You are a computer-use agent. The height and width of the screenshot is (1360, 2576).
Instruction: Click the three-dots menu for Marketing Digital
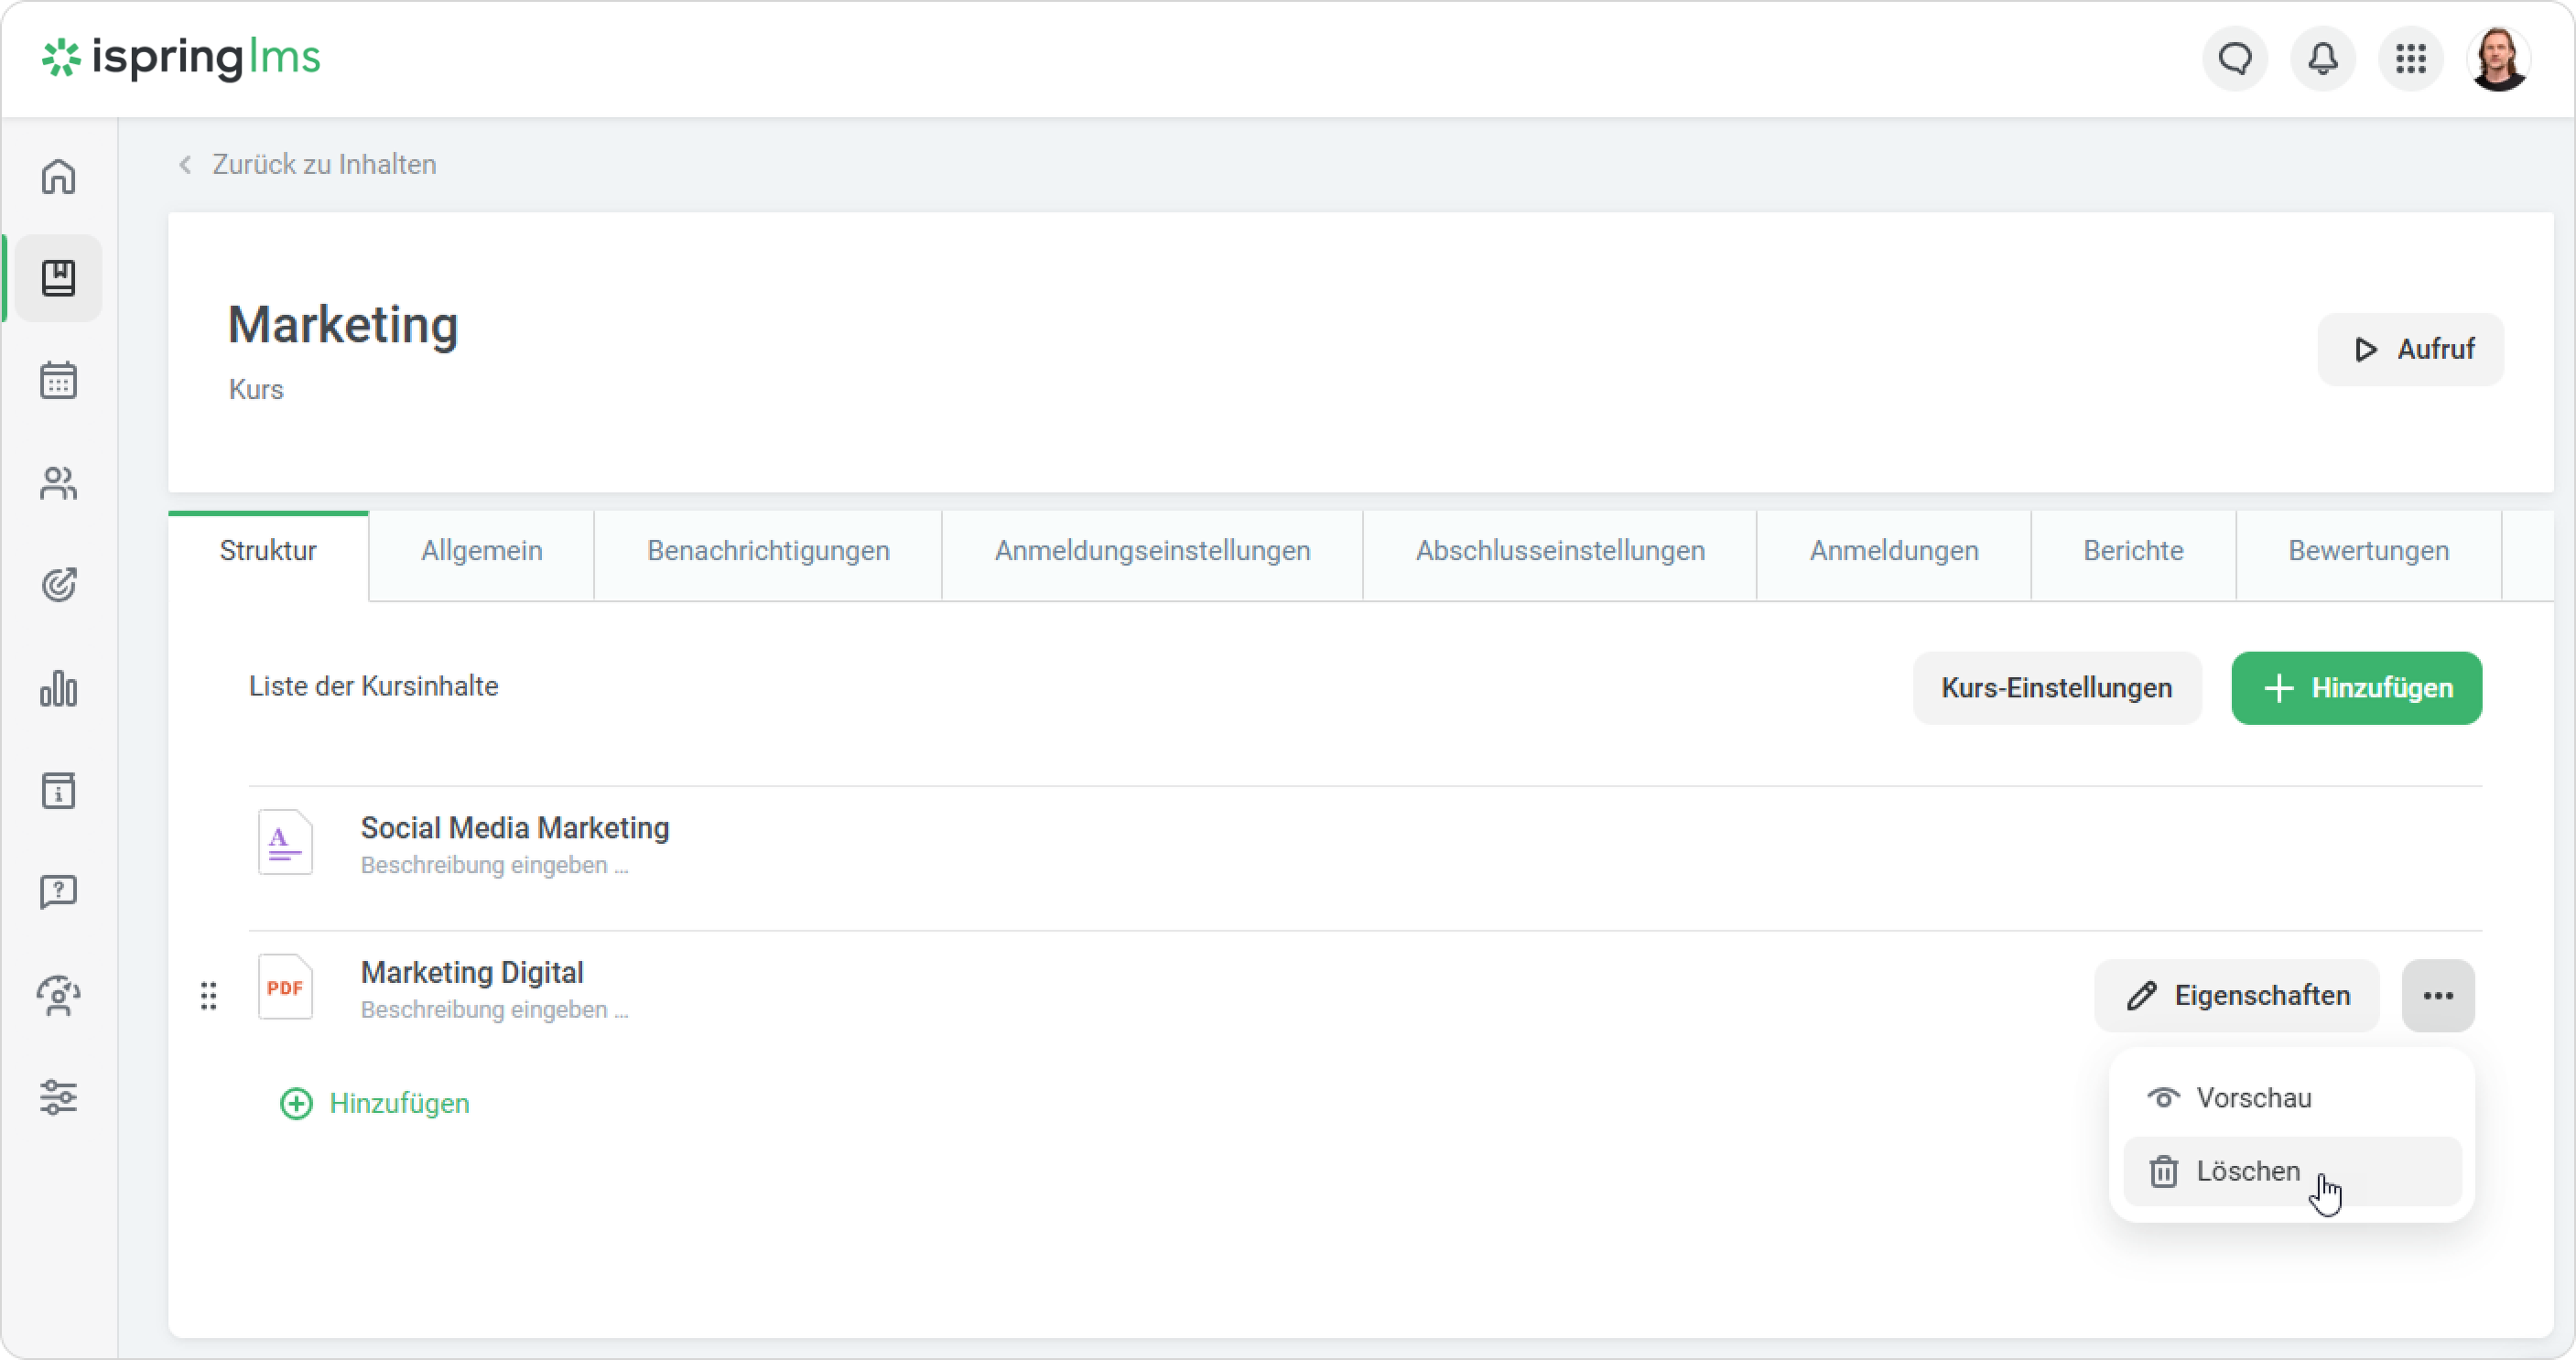tap(2438, 996)
